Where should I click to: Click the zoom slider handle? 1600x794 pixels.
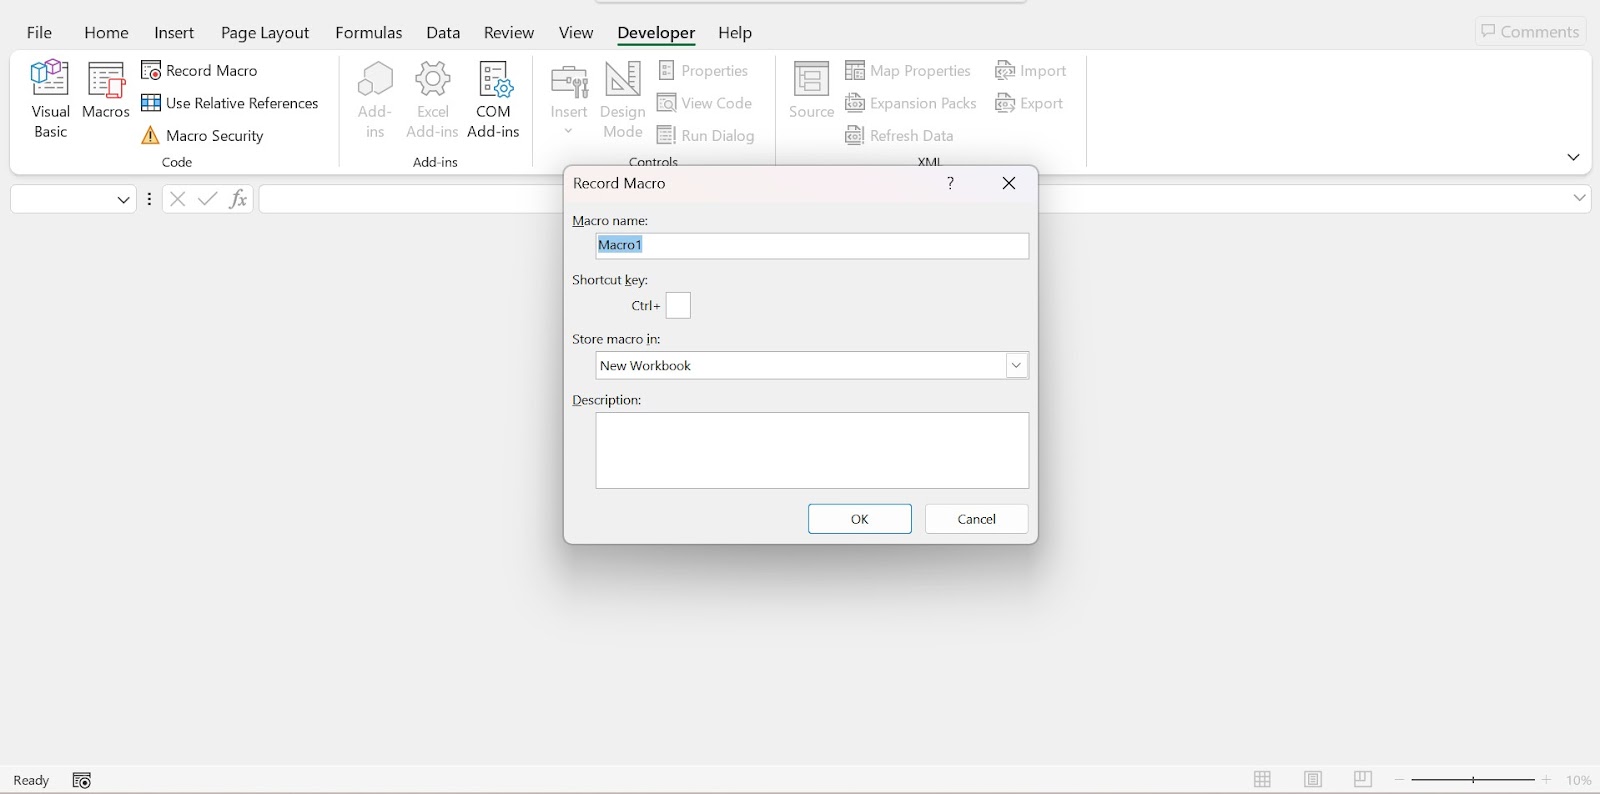click(1473, 780)
